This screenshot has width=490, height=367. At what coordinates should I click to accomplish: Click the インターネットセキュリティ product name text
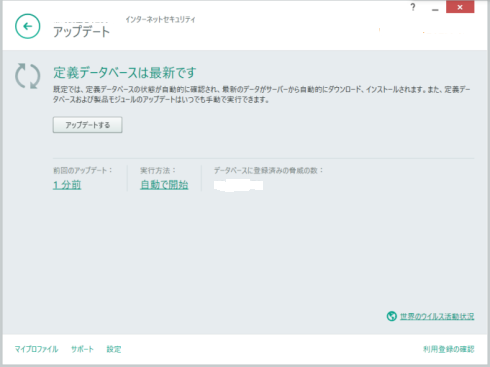(160, 20)
